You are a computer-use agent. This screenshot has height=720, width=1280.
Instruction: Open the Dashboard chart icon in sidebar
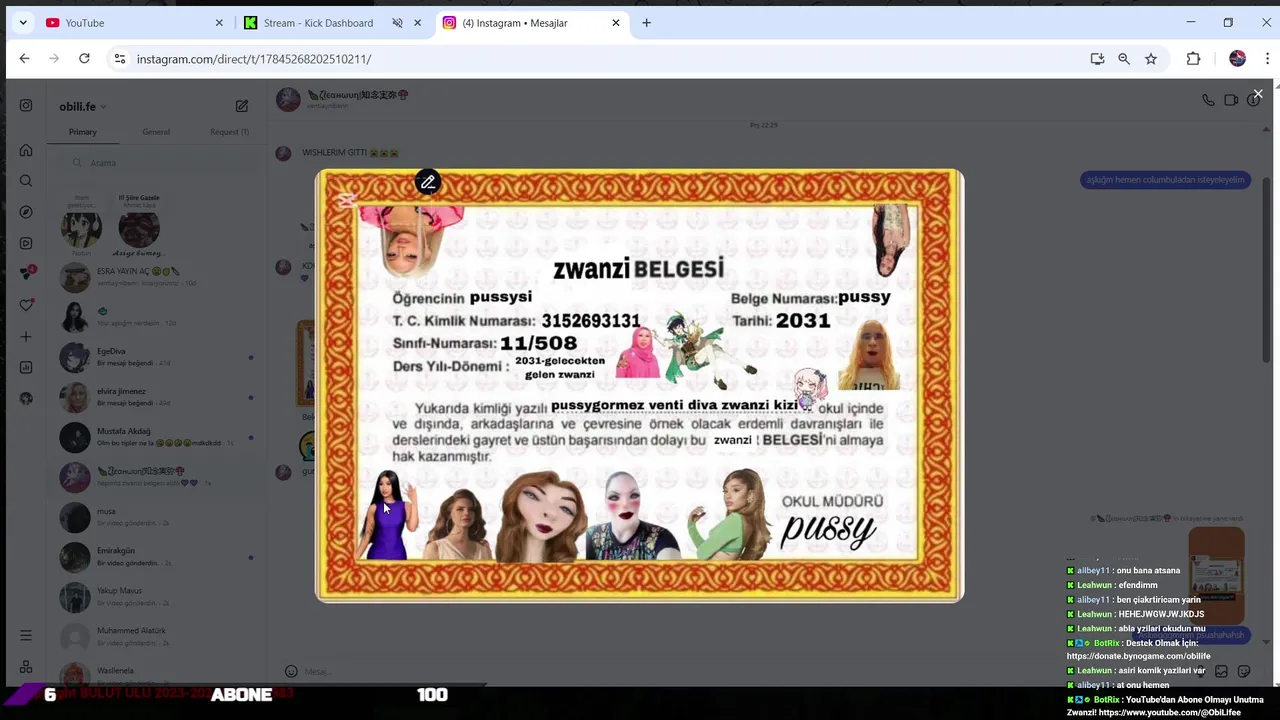click(26, 367)
